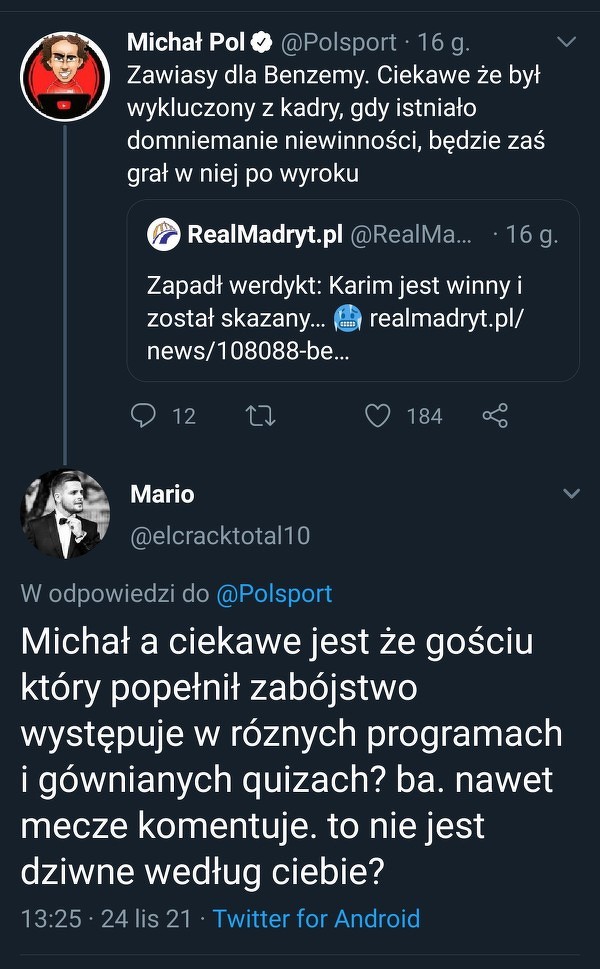Open Michał Pol's profile avatar
Screen dimensions: 600x969
[65, 76]
